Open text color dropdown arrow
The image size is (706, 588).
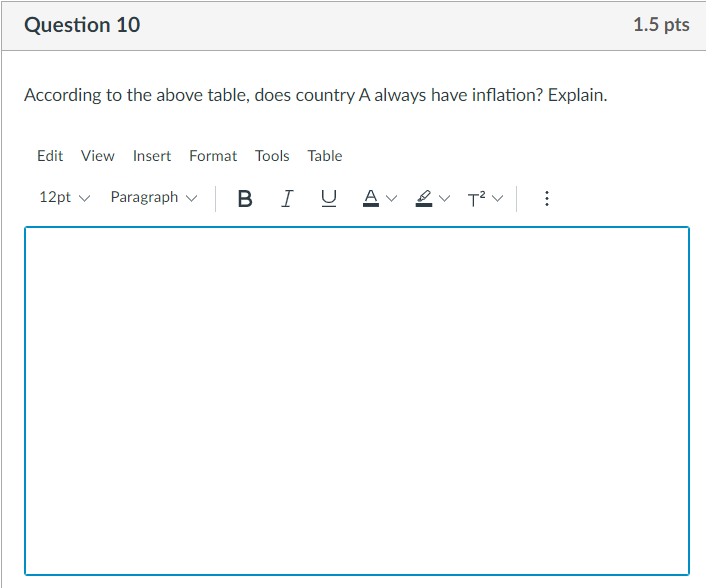[392, 198]
